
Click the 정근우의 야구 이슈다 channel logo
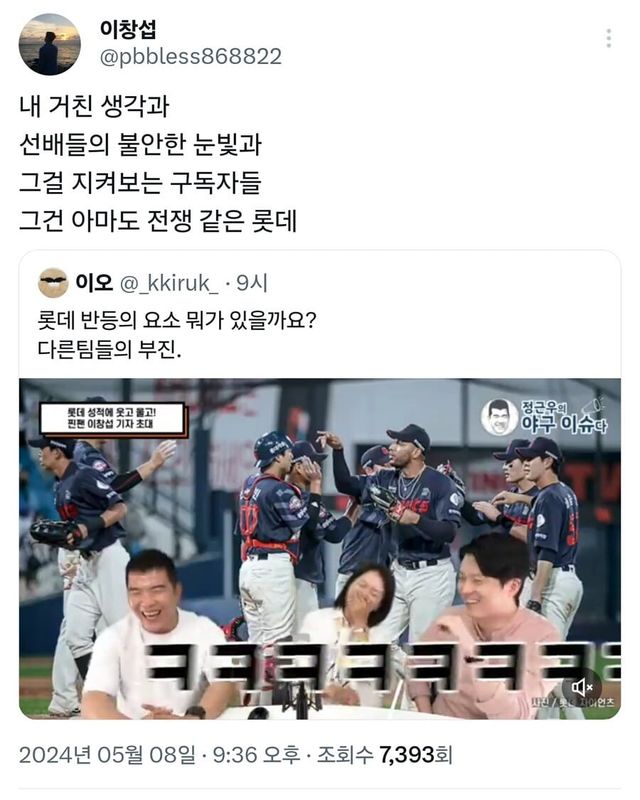click(x=545, y=416)
